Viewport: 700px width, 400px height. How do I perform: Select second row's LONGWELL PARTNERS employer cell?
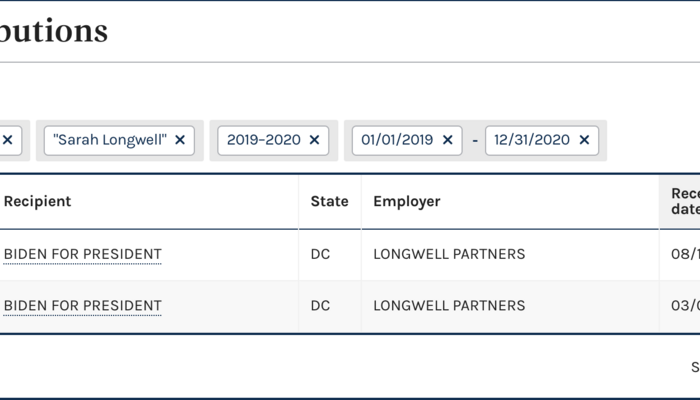[448, 306]
